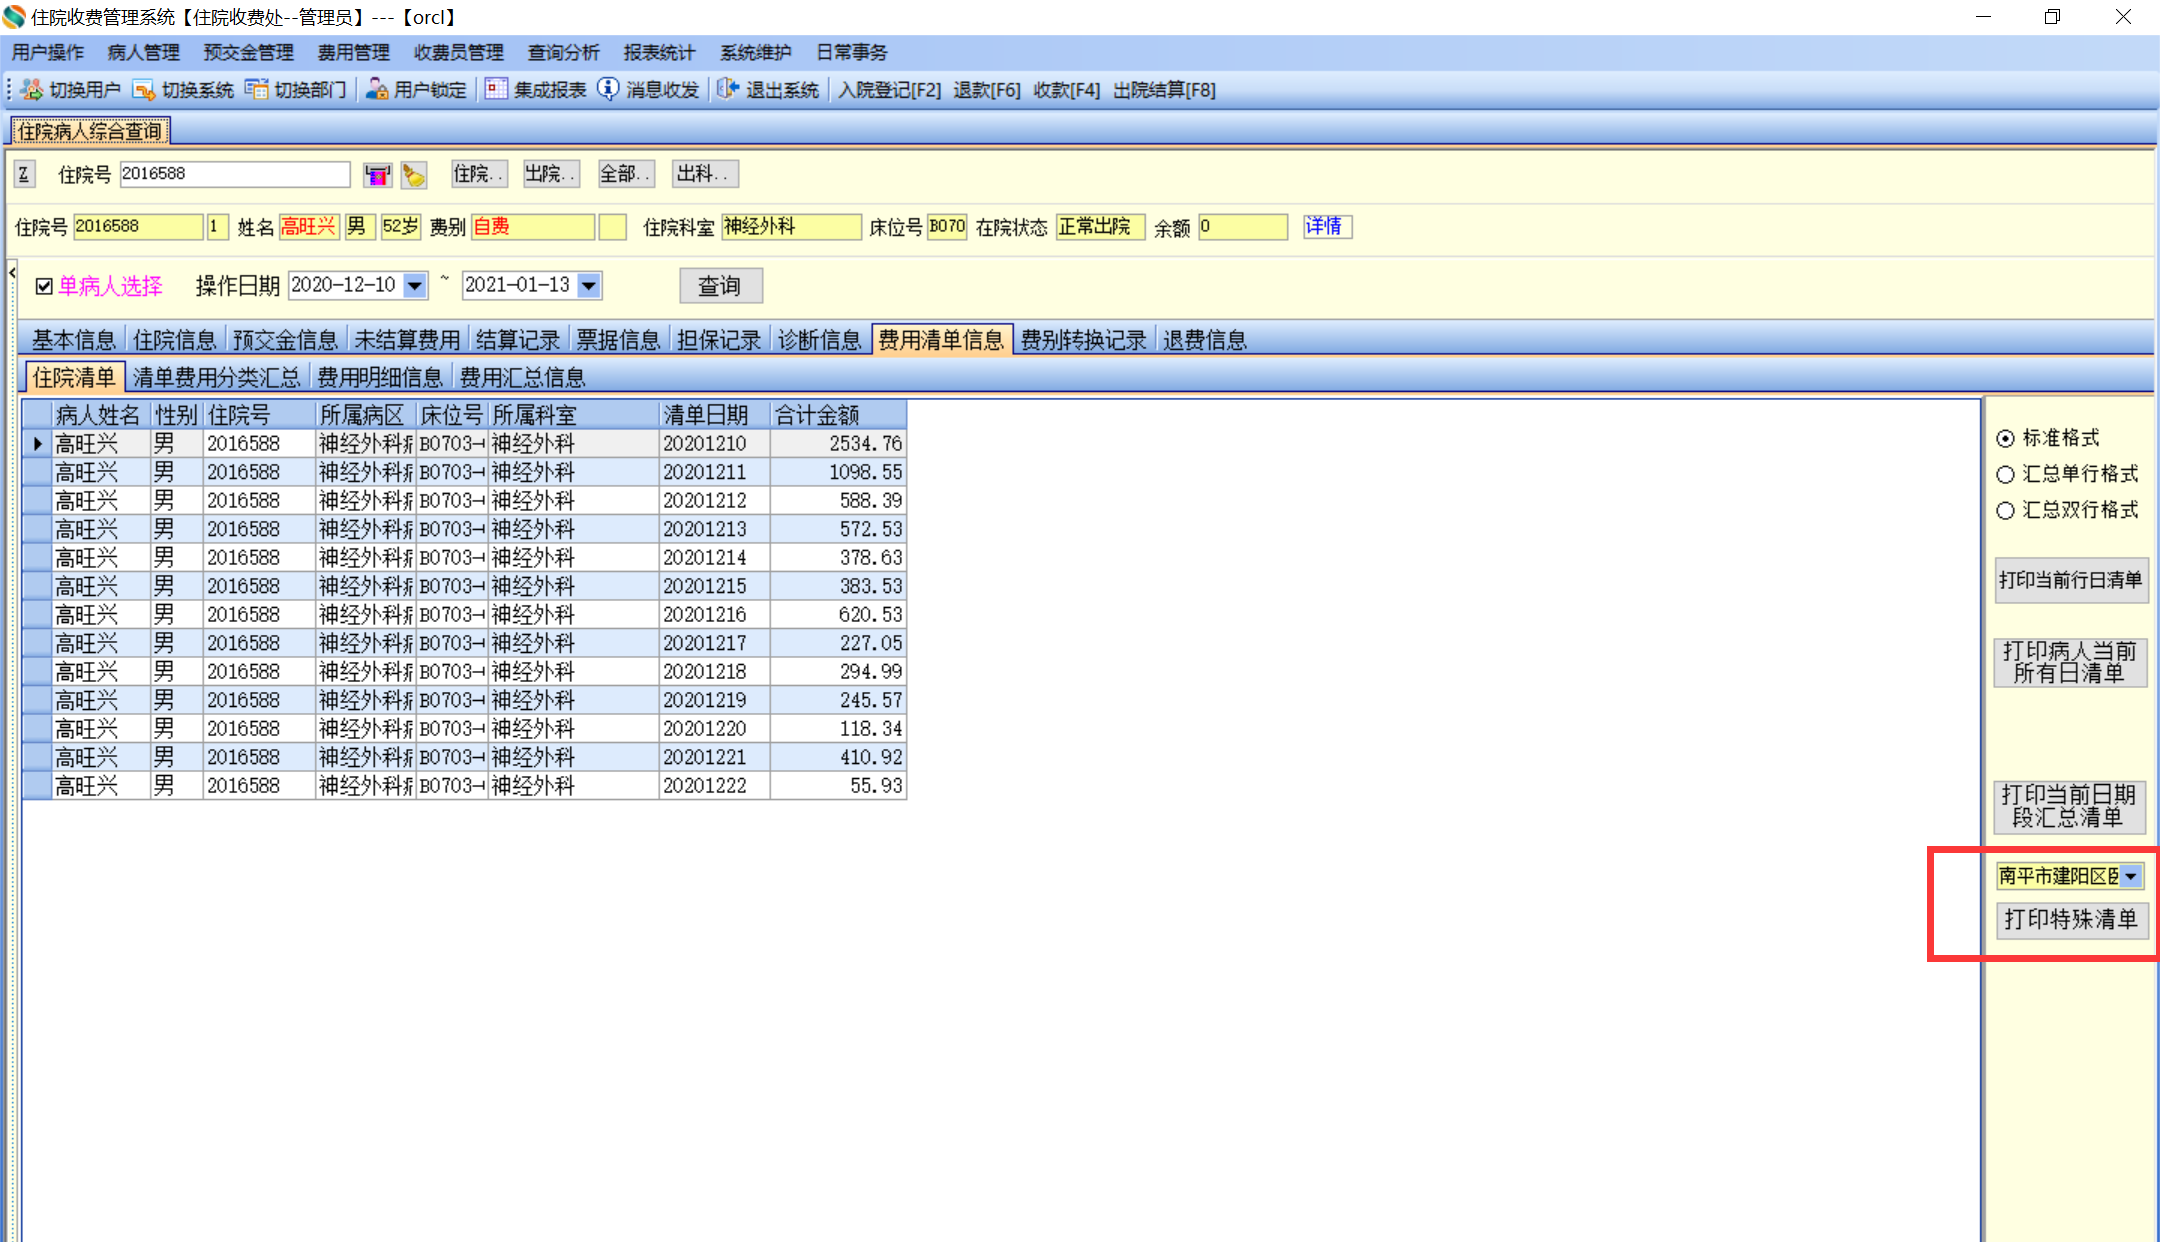Click the 切换用户 switch-user toolbar icon
Screen dimensions: 2160x1242
(x=32, y=90)
